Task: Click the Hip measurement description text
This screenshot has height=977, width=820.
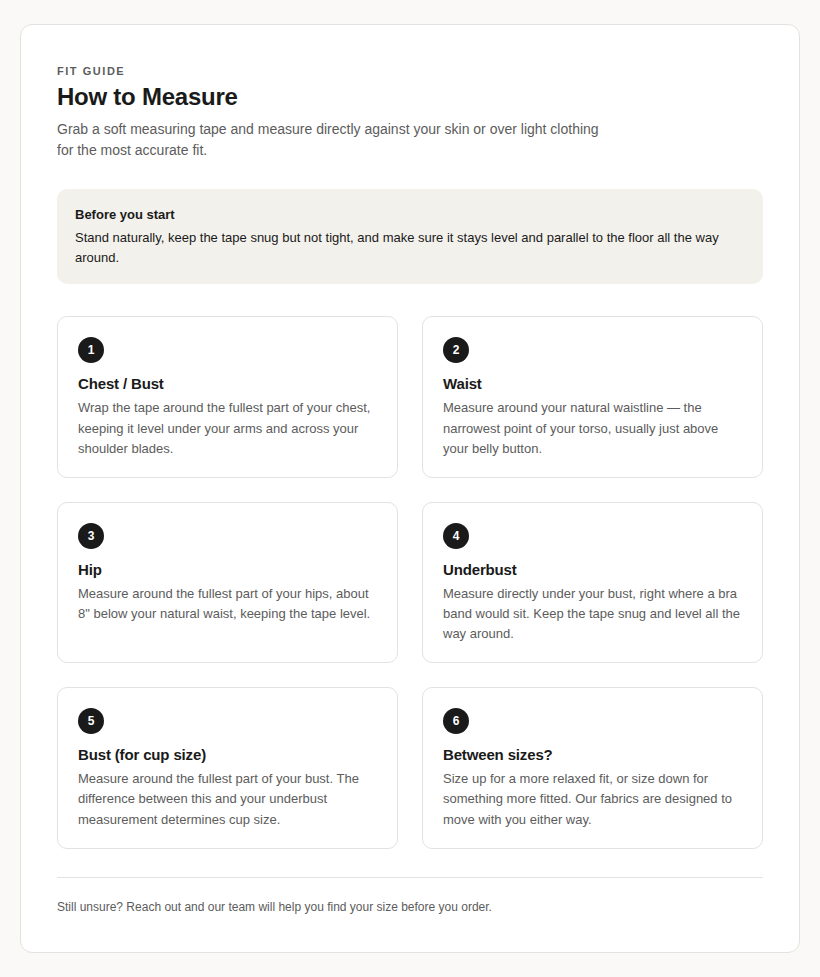Action: [224, 603]
